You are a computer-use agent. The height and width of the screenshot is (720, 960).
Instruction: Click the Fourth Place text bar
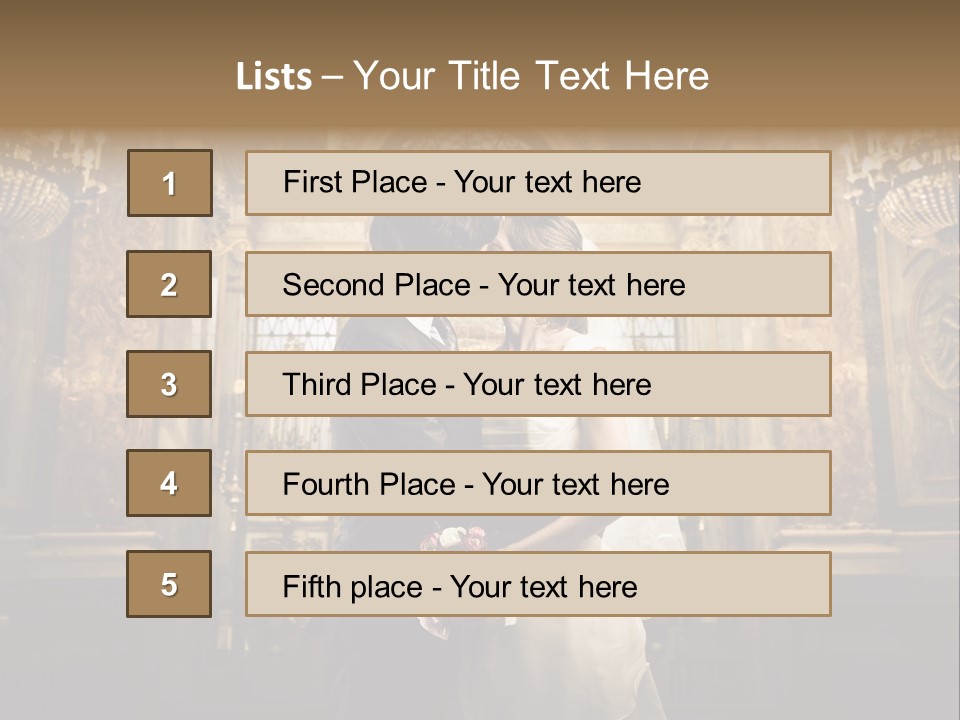tap(538, 483)
